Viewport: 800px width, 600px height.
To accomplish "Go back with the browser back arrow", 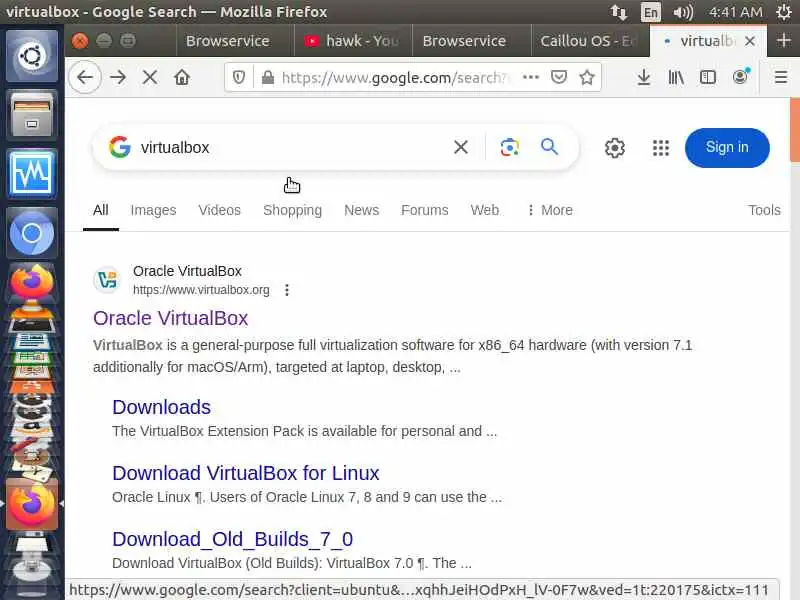I will click(85, 77).
